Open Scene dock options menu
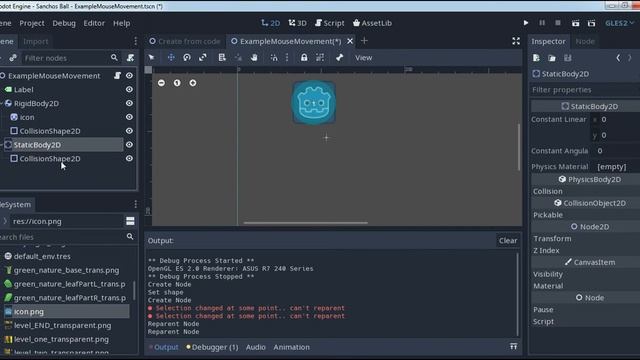The height and width of the screenshot is (360, 640). 136,41
